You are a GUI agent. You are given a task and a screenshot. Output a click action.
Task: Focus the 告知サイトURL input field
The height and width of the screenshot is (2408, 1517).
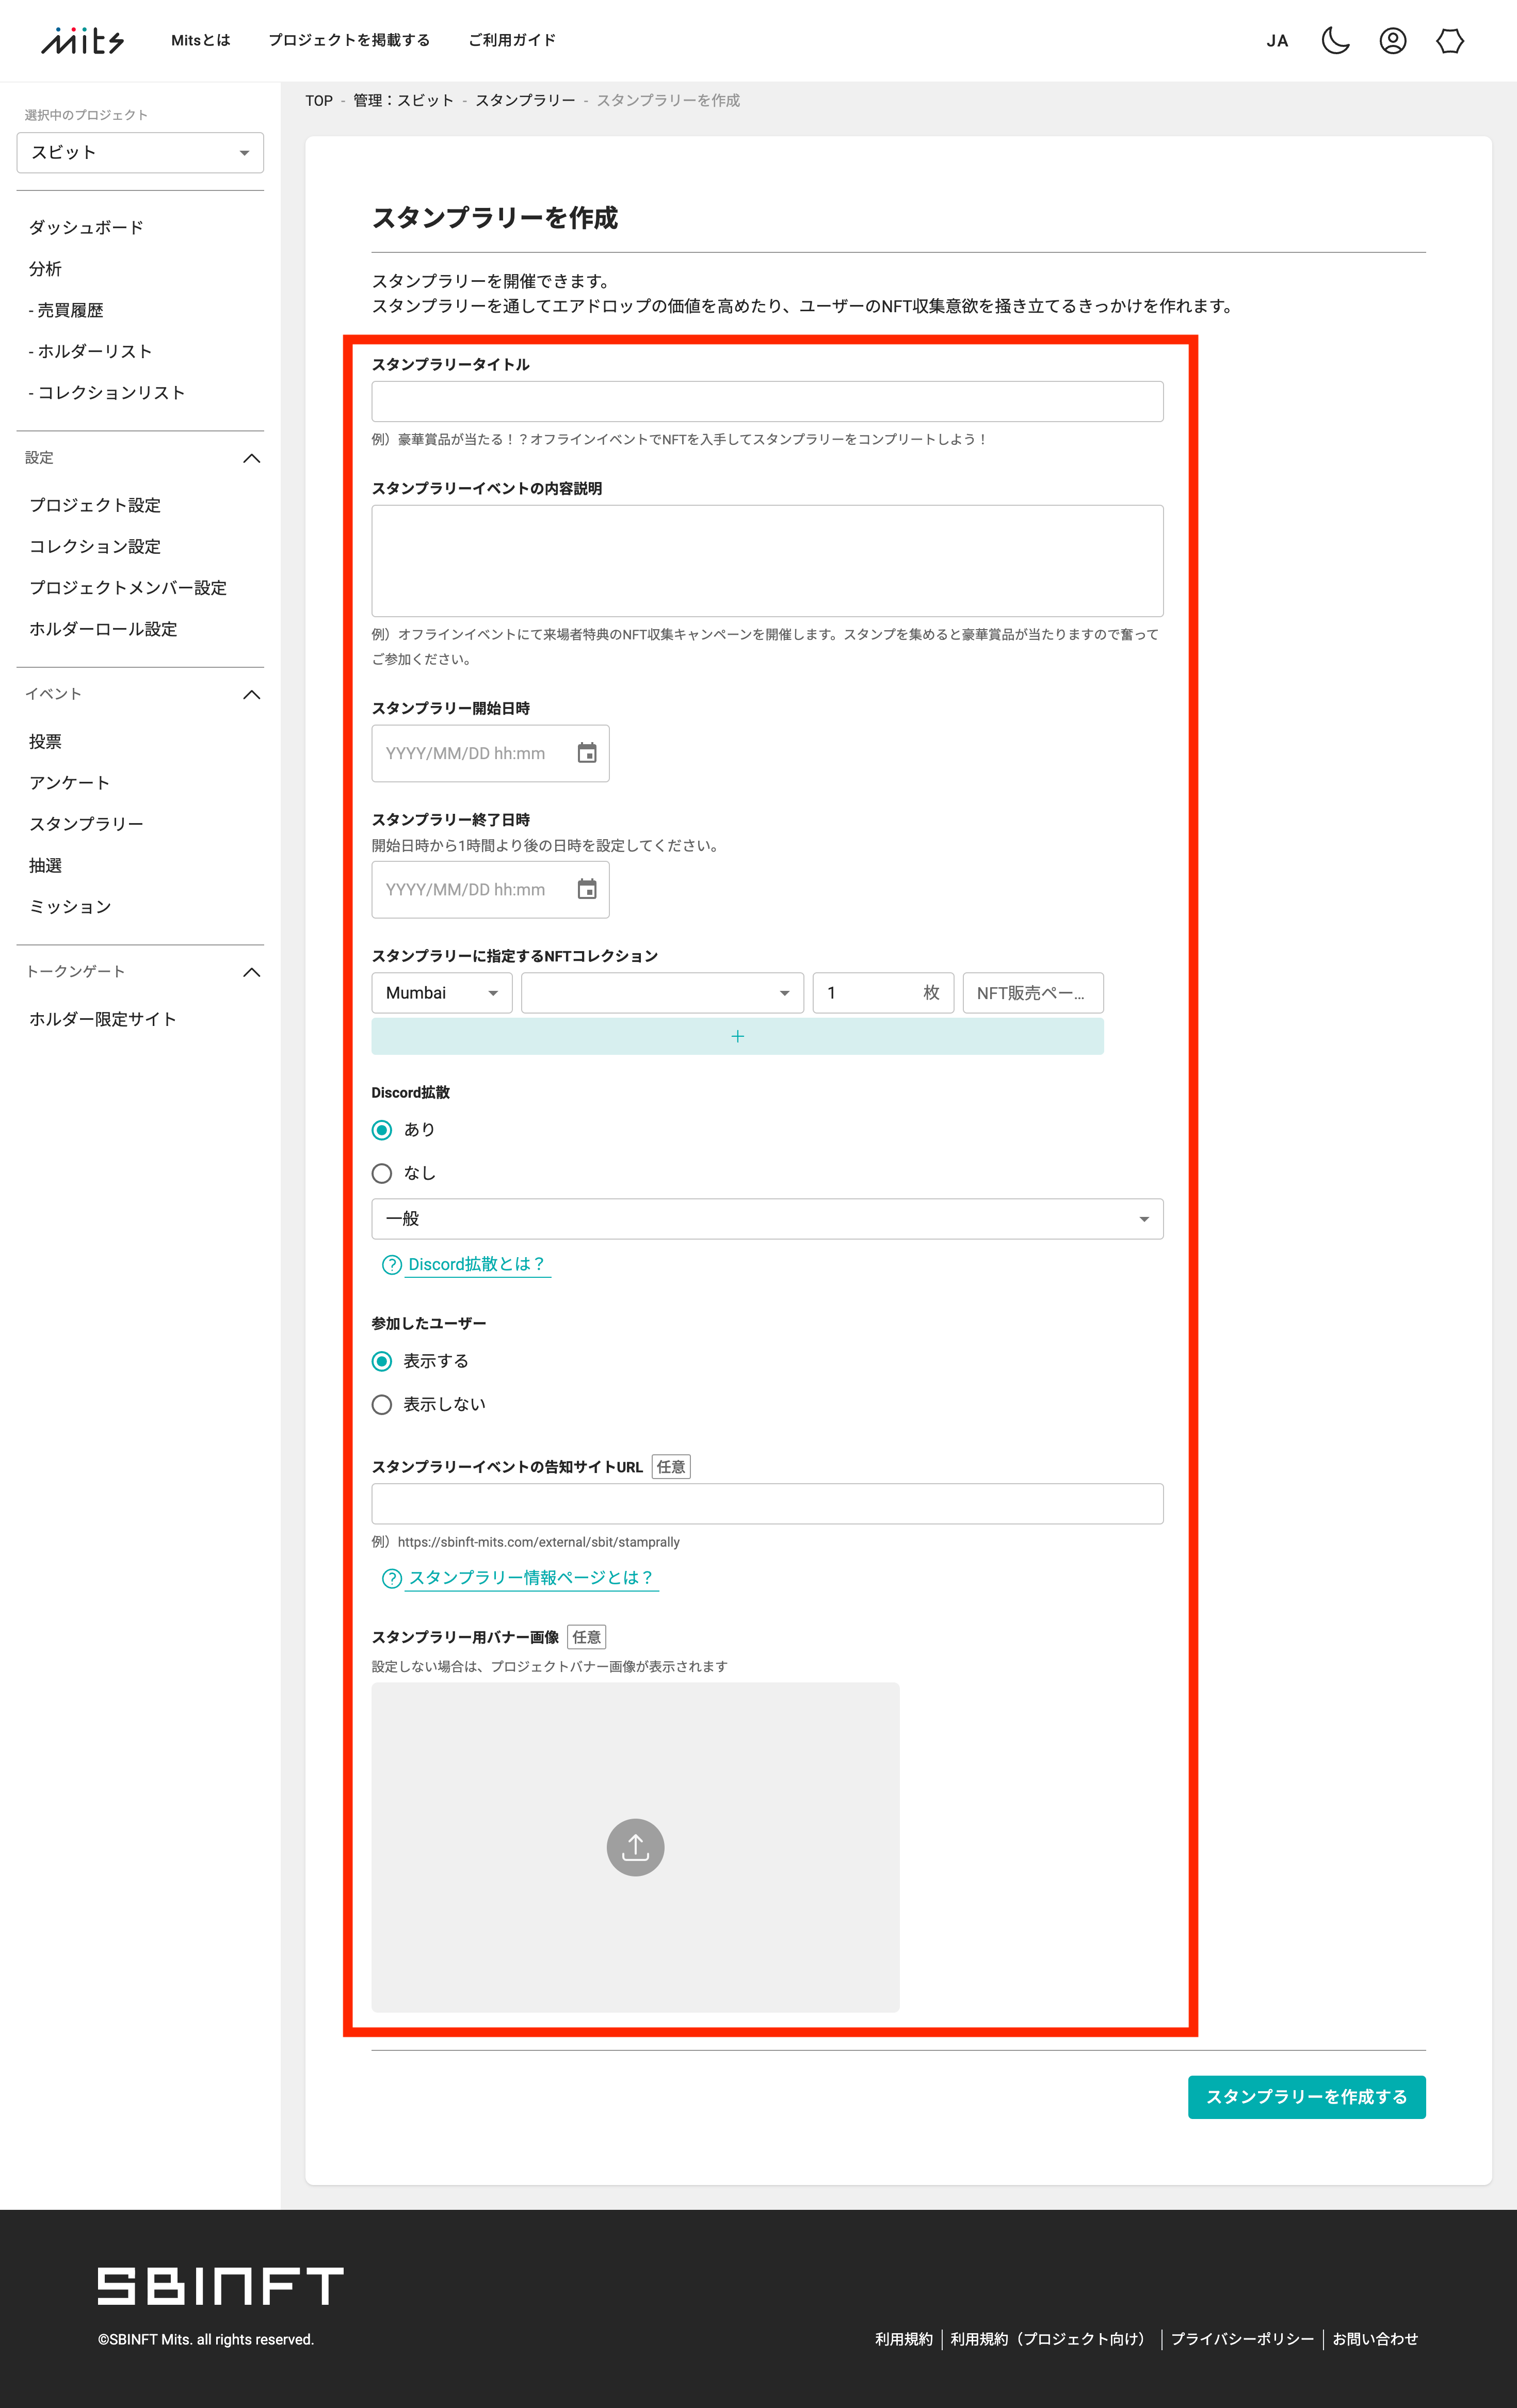click(767, 1504)
